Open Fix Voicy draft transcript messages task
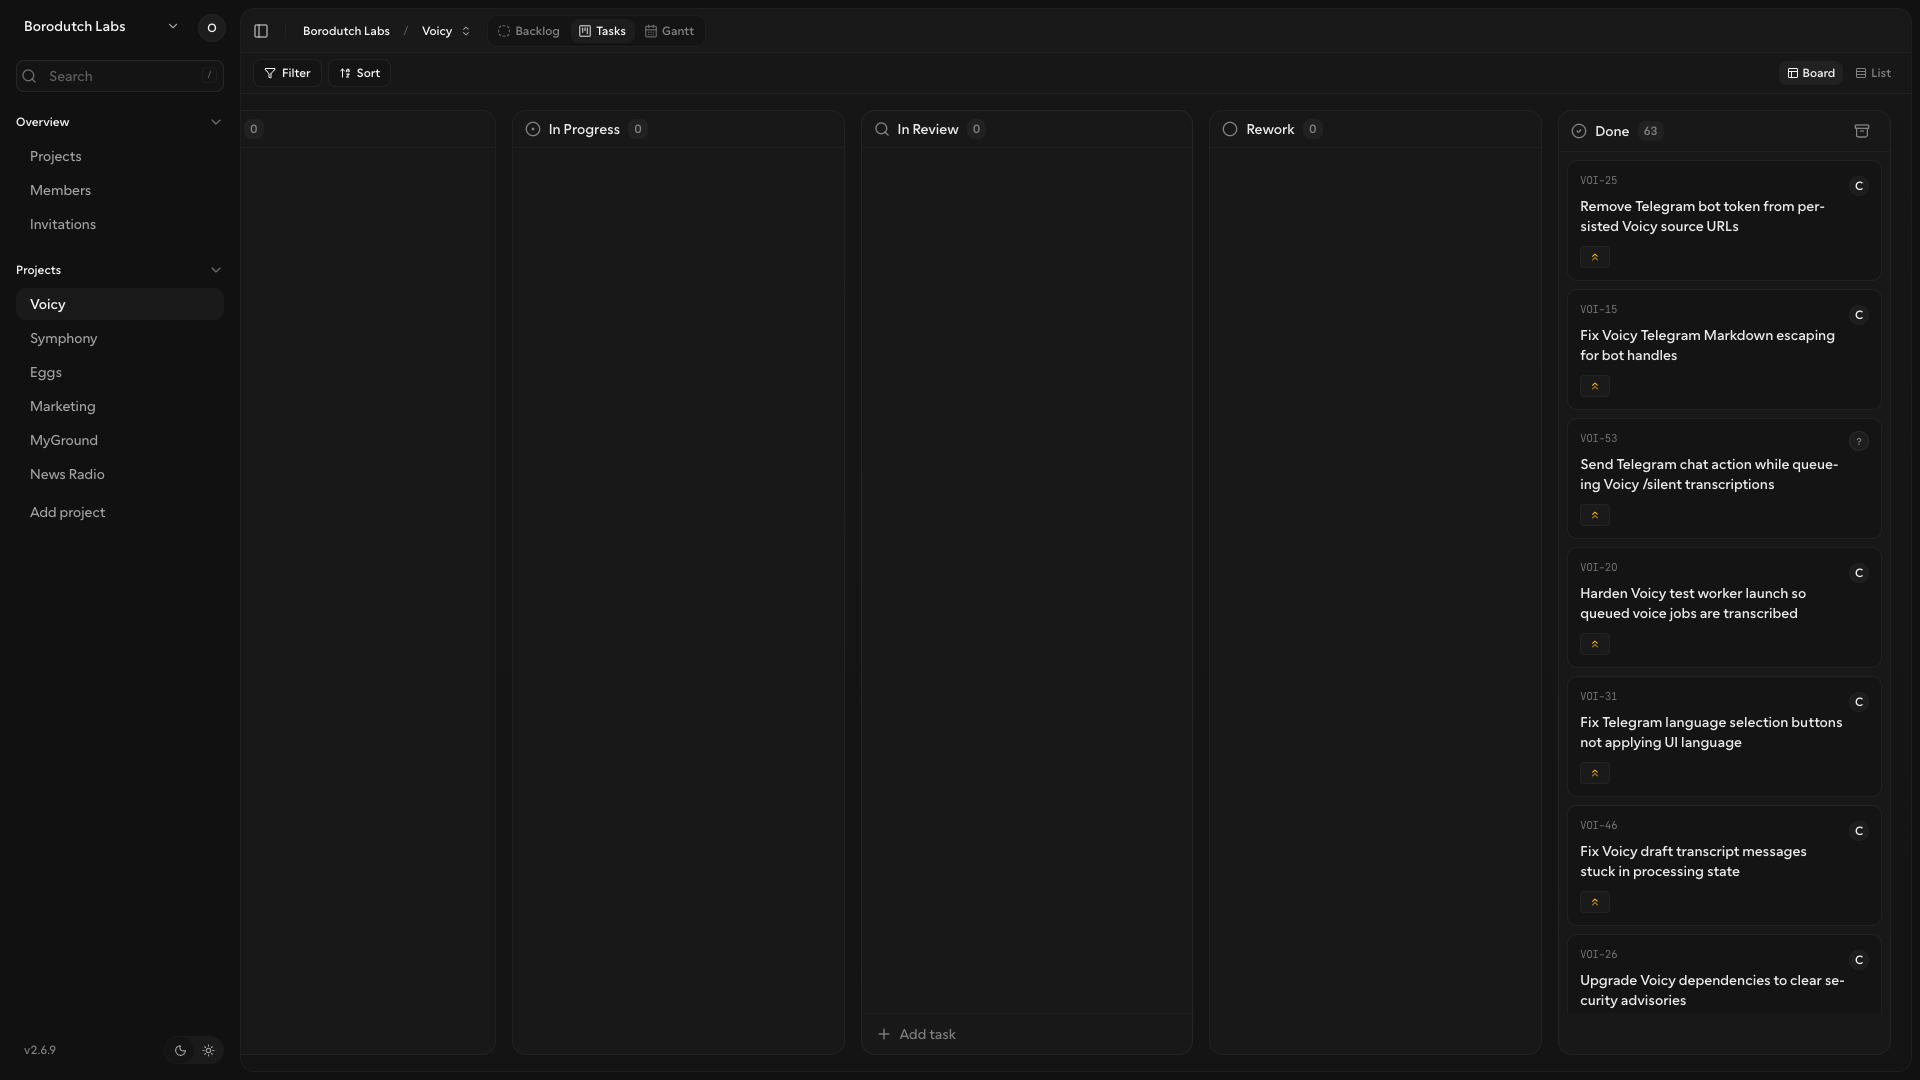The height and width of the screenshot is (1080, 1920). pos(1724,865)
